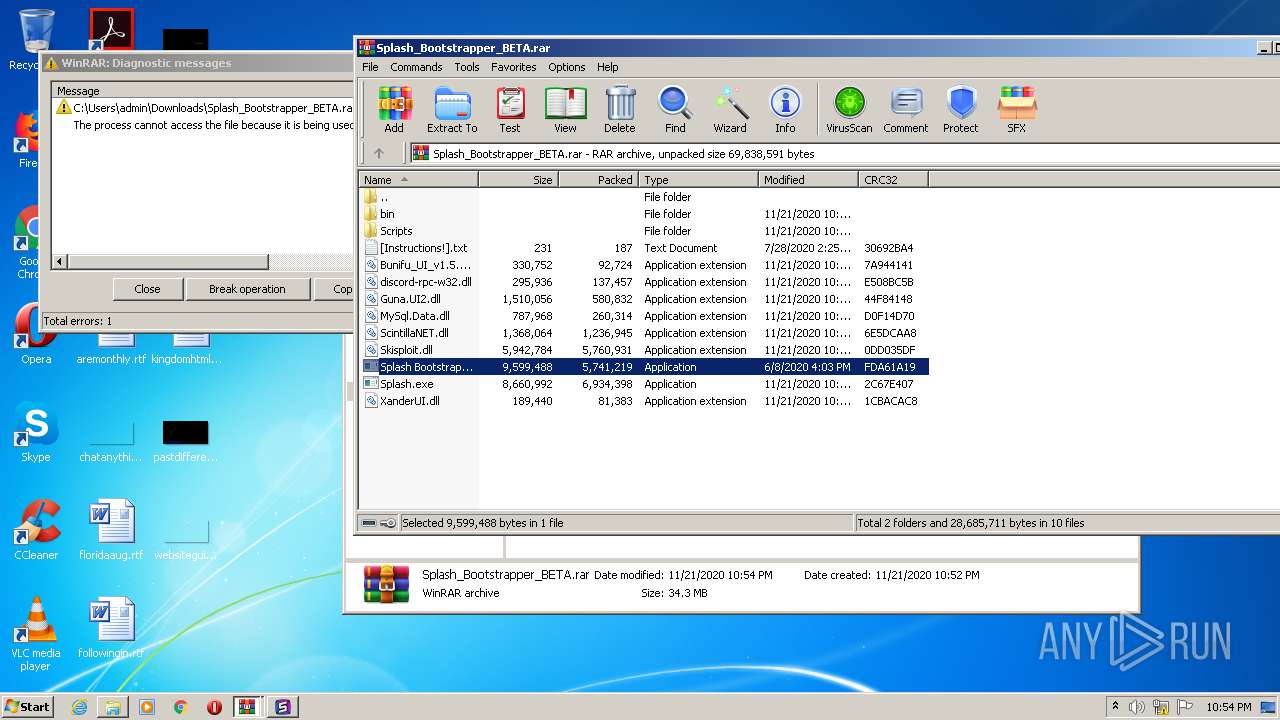
Task: Click the Find magnifier icon
Action: [675, 109]
